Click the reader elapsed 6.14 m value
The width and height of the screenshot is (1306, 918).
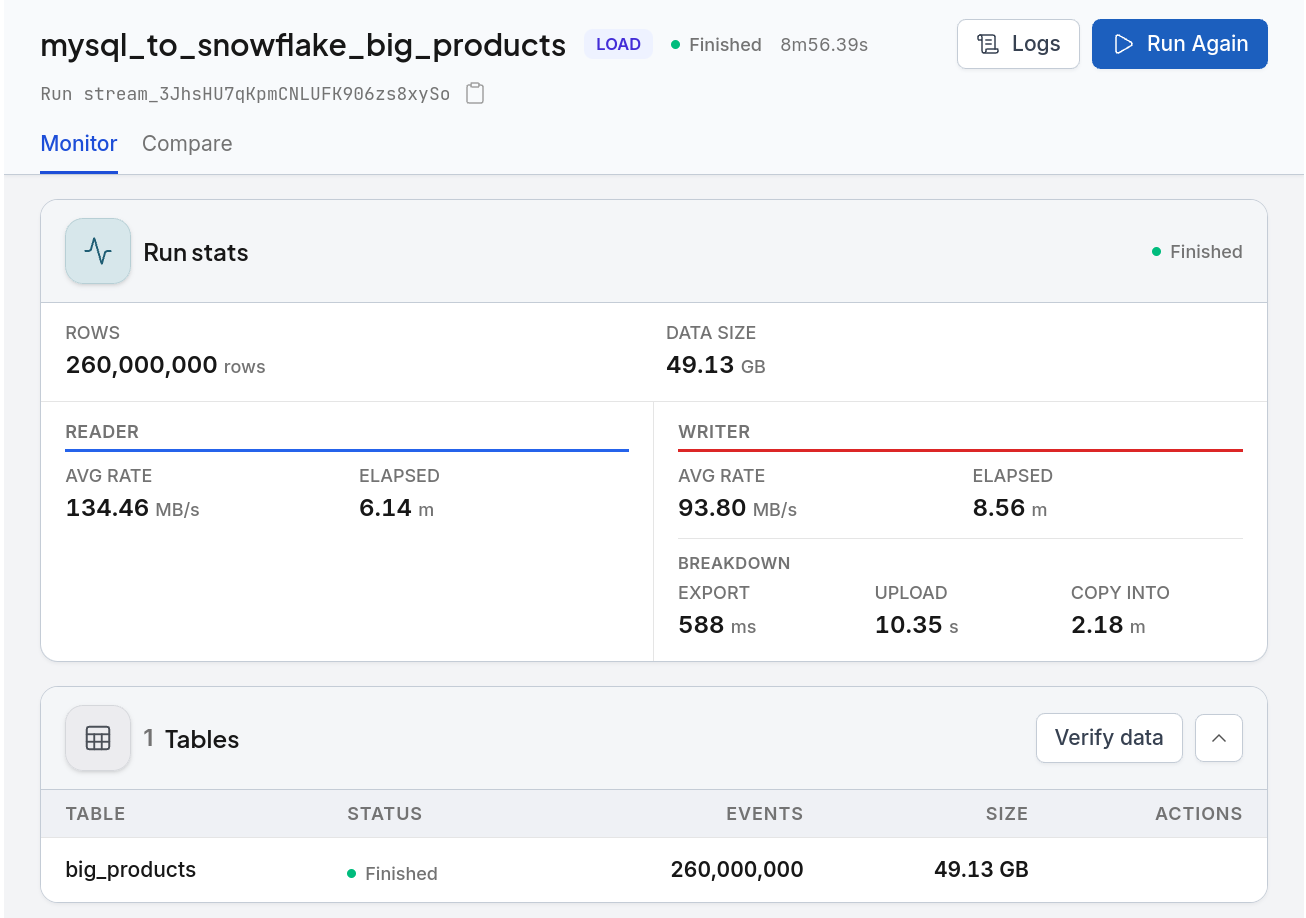[x=397, y=508]
